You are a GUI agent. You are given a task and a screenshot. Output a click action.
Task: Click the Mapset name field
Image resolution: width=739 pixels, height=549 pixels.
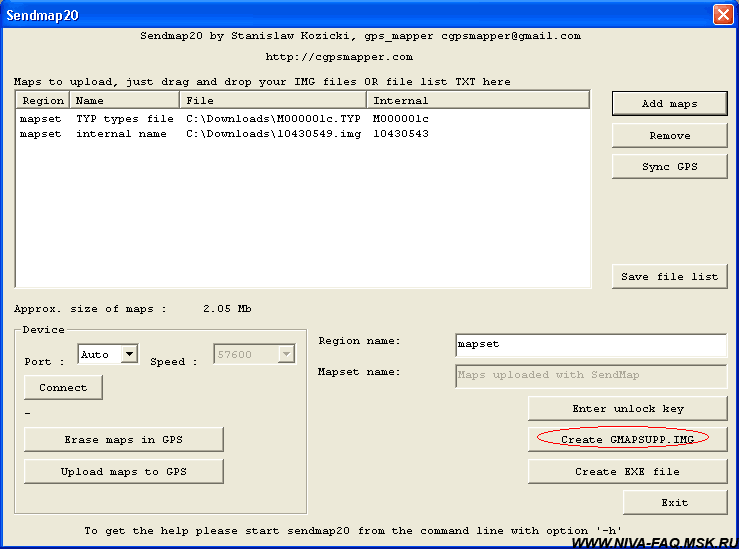pyautogui.click(x=591, y=376)
